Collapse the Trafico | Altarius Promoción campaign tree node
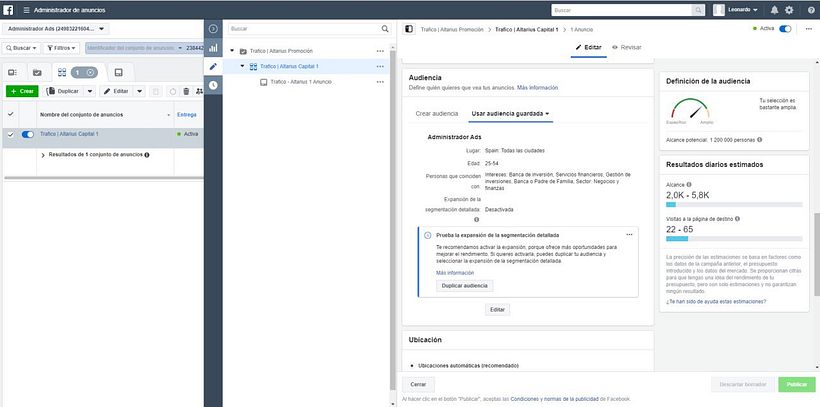Viewport: 820px width, 407px height. point(232,51)
